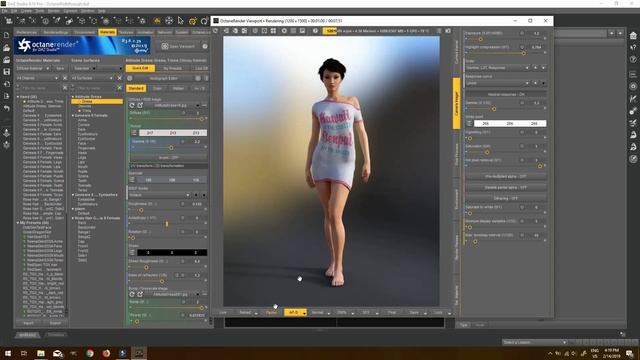Click the Undo arrow icon in left toolbar
Viewport: 640px width, 360px height.
7,108
